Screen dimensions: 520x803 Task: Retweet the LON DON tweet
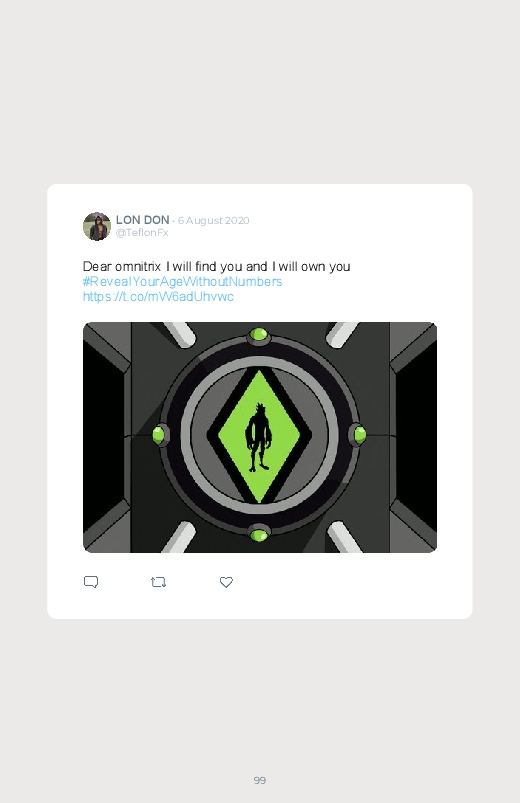pyautogui.click(x=158, y=582)
